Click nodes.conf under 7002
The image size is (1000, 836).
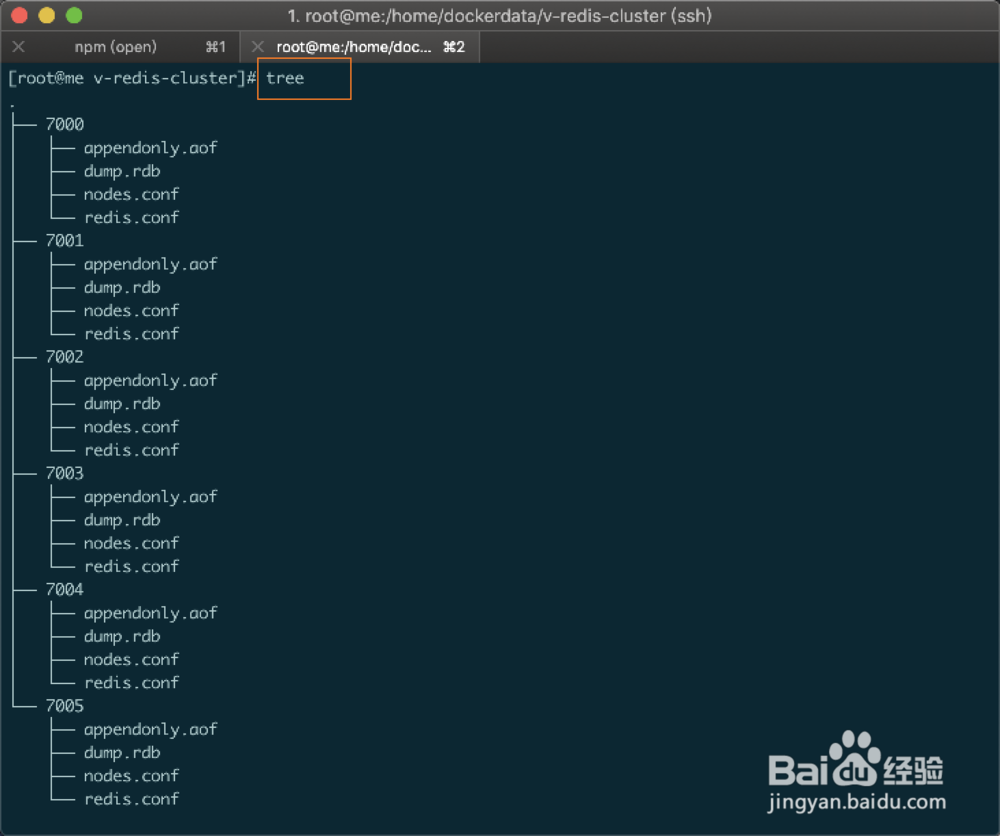131,427
